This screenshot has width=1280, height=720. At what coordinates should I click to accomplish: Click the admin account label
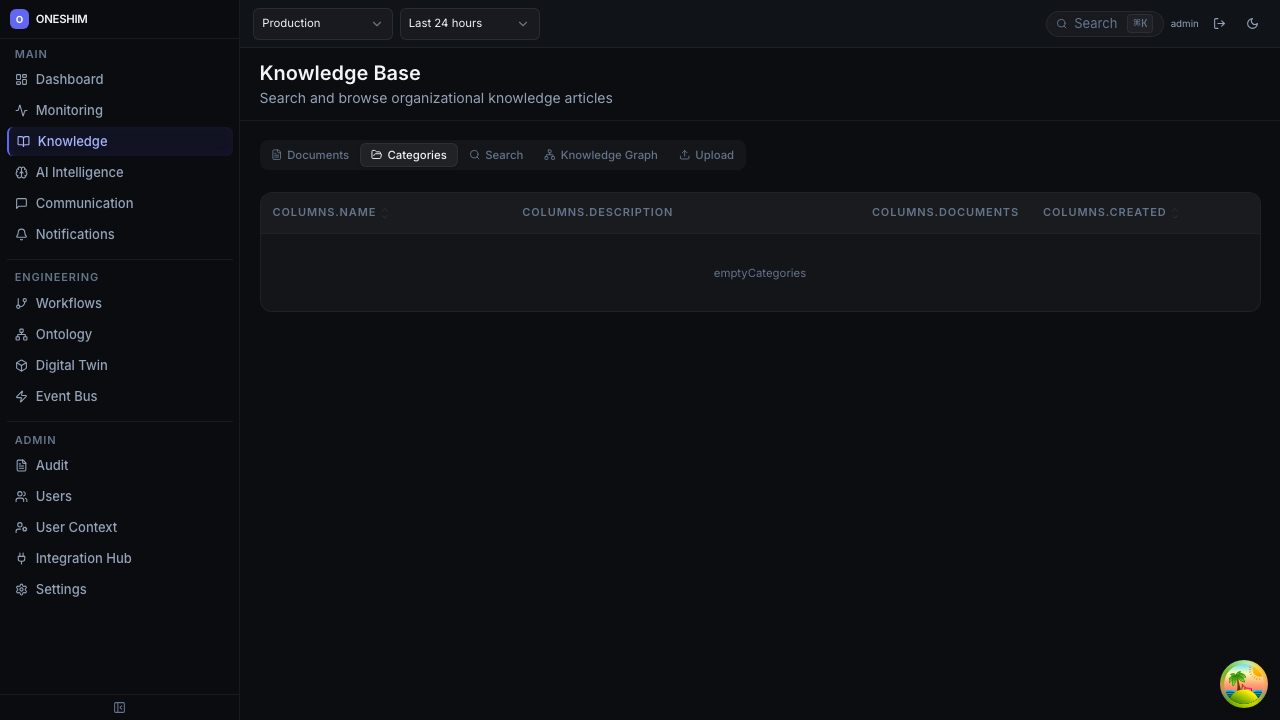(1184, 23)
